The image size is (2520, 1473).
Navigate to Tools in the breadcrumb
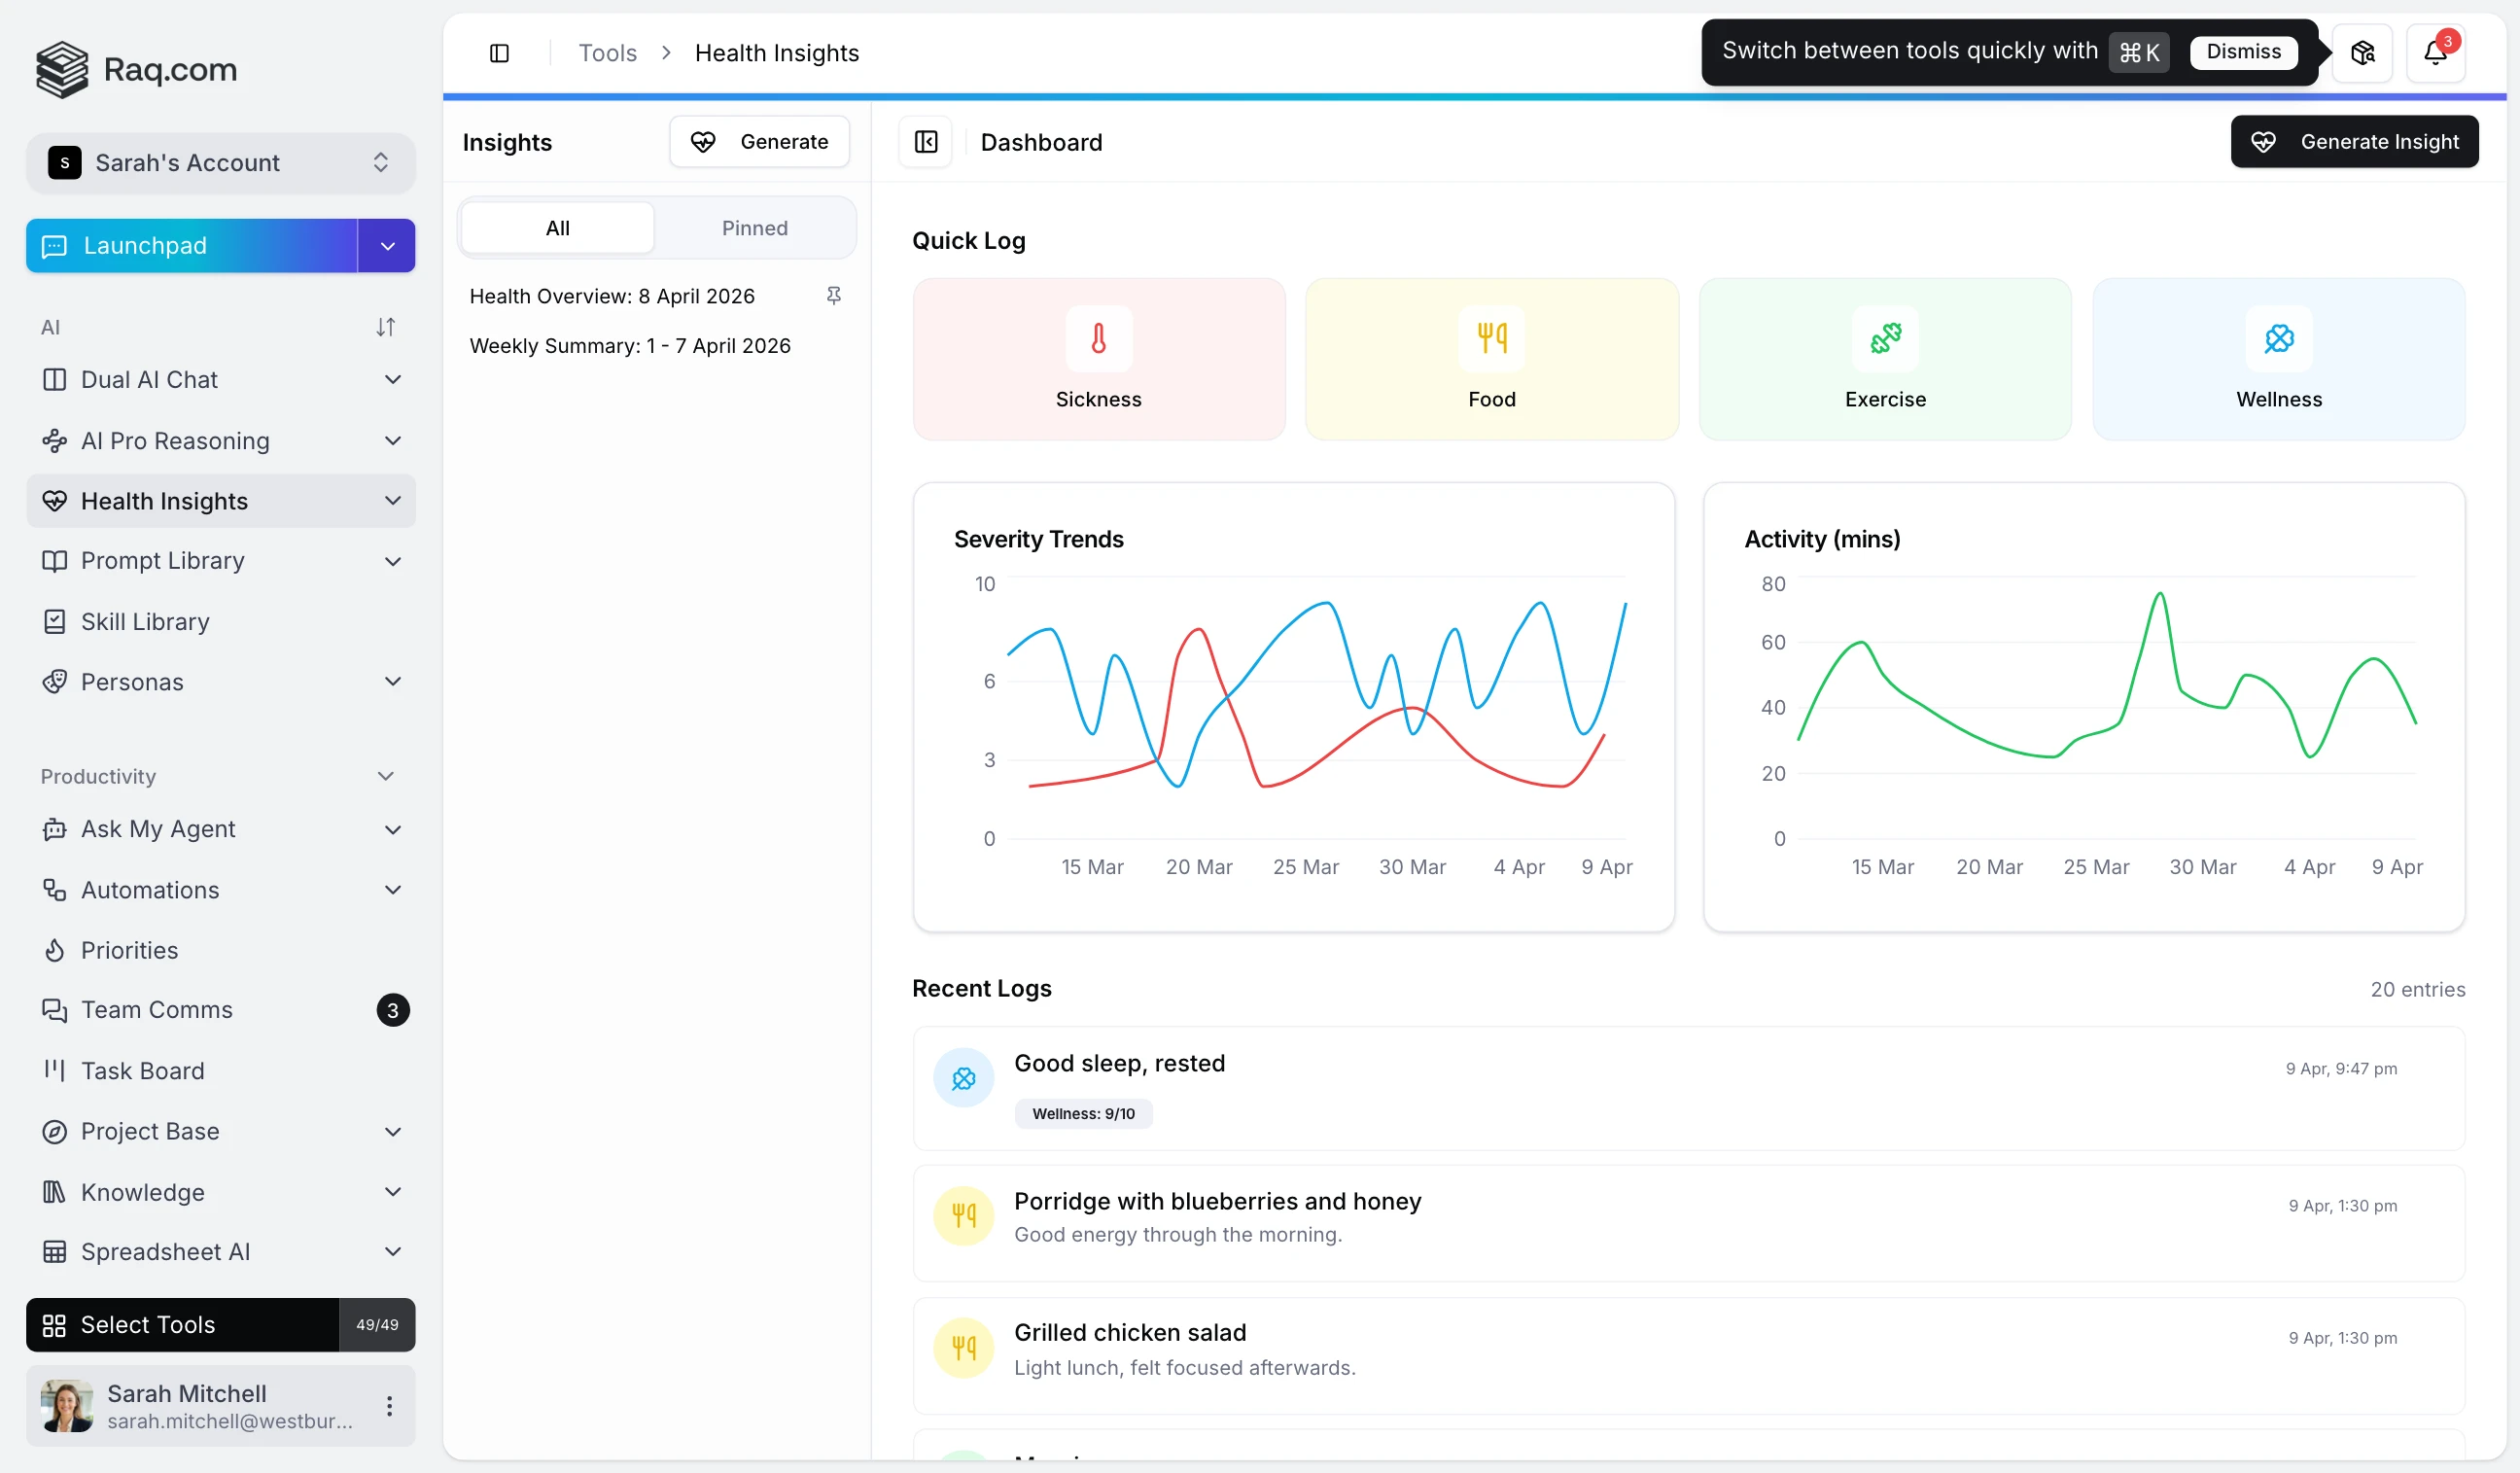[606, 52]
